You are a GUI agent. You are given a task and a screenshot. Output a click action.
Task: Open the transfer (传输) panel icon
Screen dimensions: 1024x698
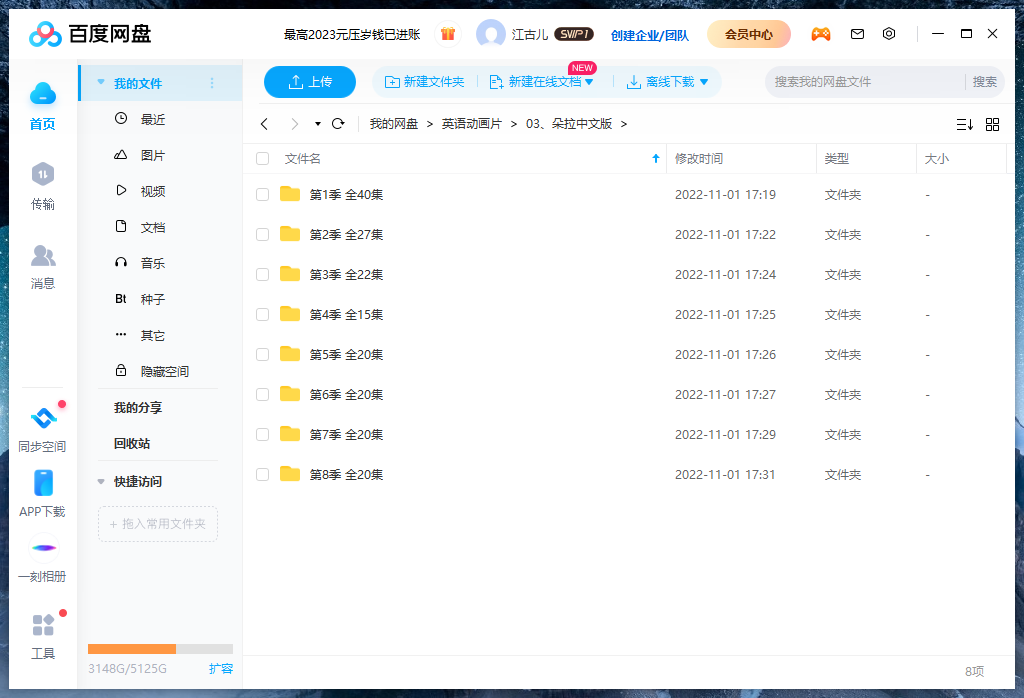coord(42,174)
